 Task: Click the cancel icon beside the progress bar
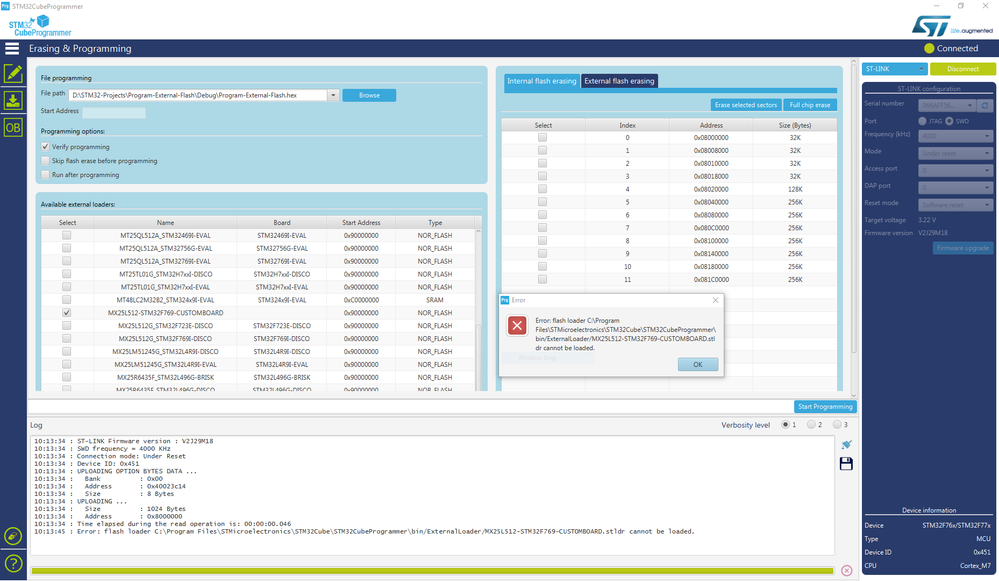pos(847,570)
